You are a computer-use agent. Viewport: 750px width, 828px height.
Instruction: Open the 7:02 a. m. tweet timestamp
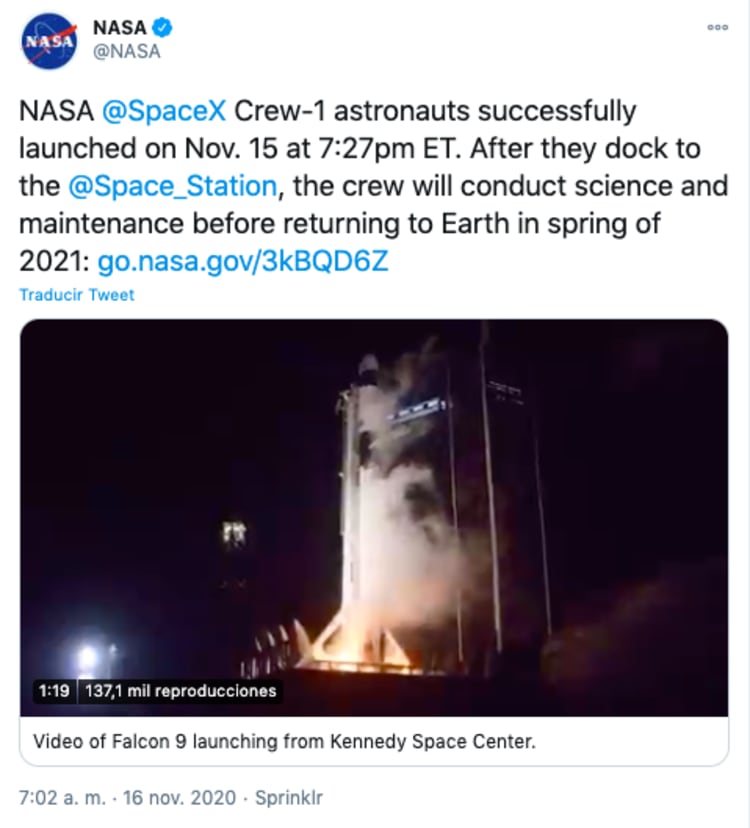61,798
